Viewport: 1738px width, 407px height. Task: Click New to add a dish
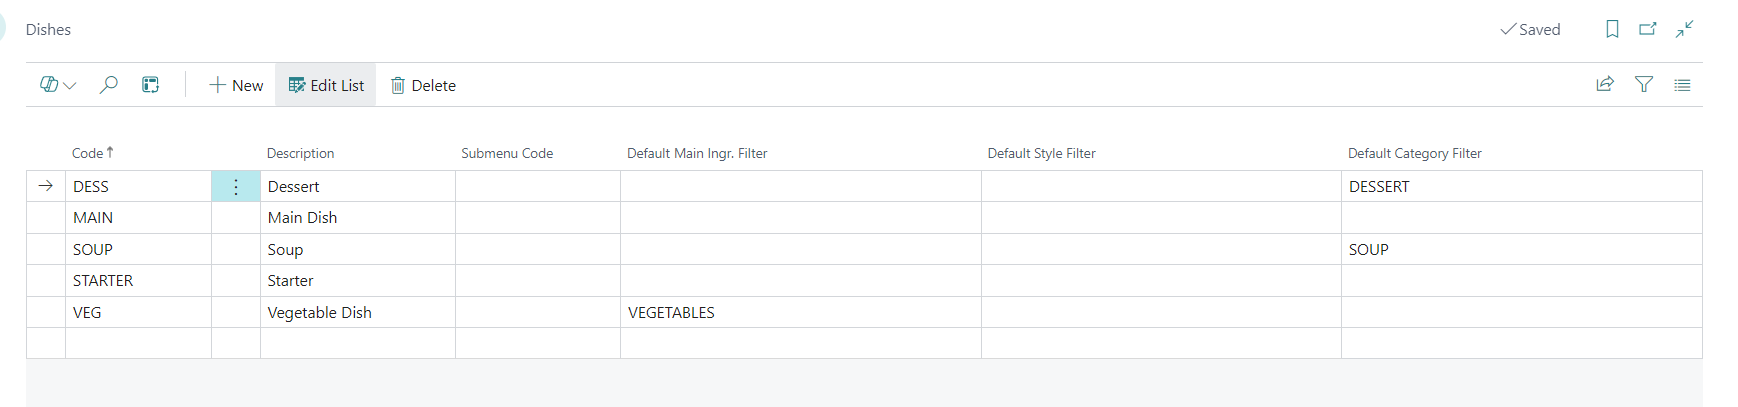pyautogui.click(x=236, y=85)
